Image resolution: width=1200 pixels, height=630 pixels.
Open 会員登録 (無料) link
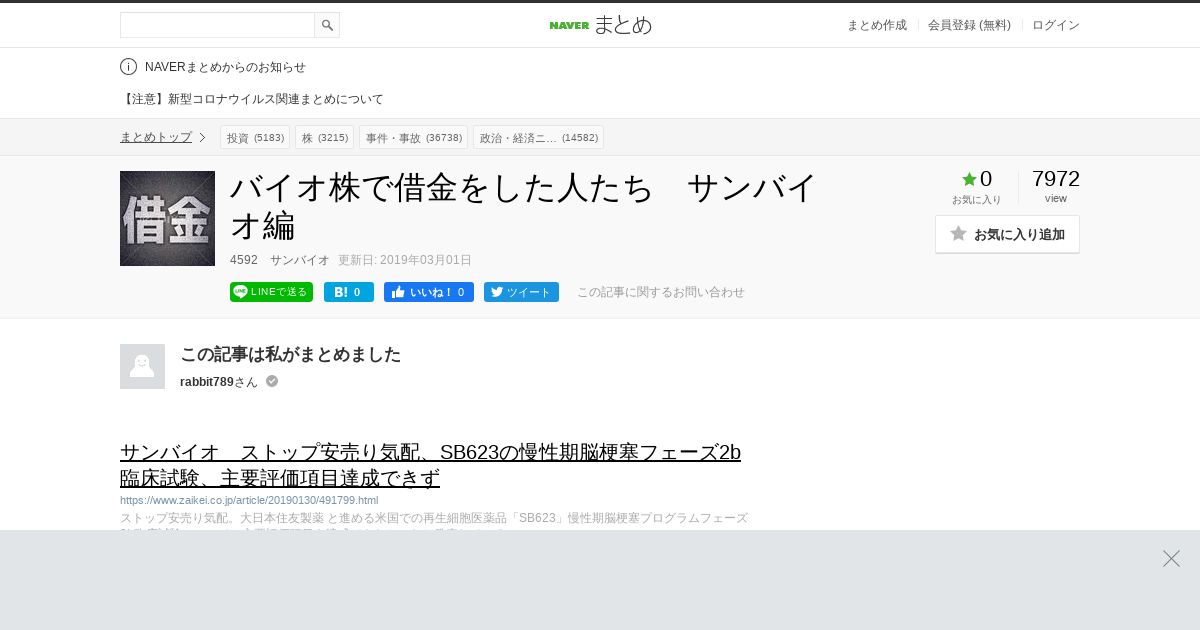(969, 25)
